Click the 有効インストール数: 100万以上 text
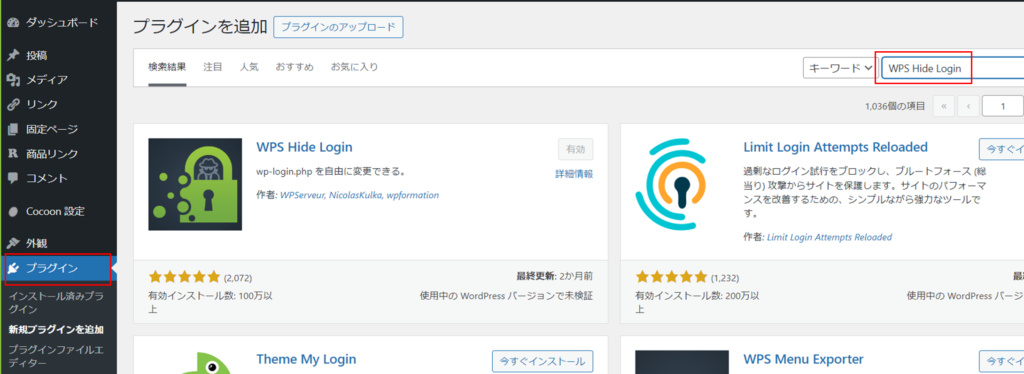Screen dimensions: 1024x374 (x=210, y=302)
